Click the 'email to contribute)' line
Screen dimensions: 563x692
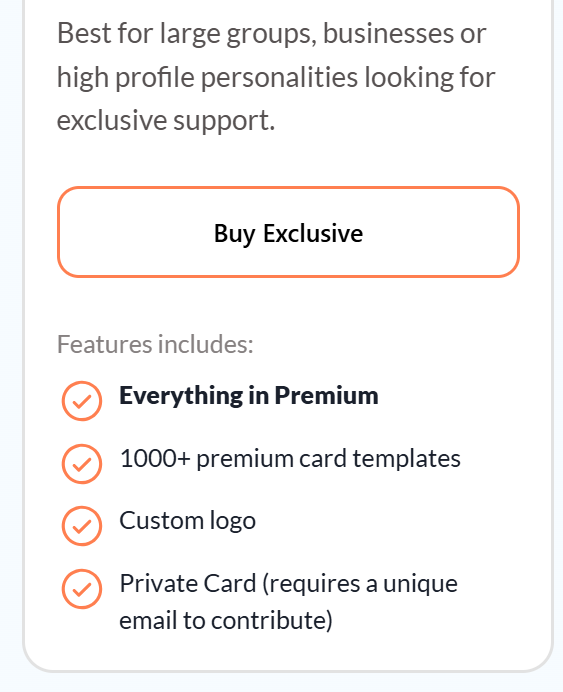pyautogui.click(x=226, y=621)
